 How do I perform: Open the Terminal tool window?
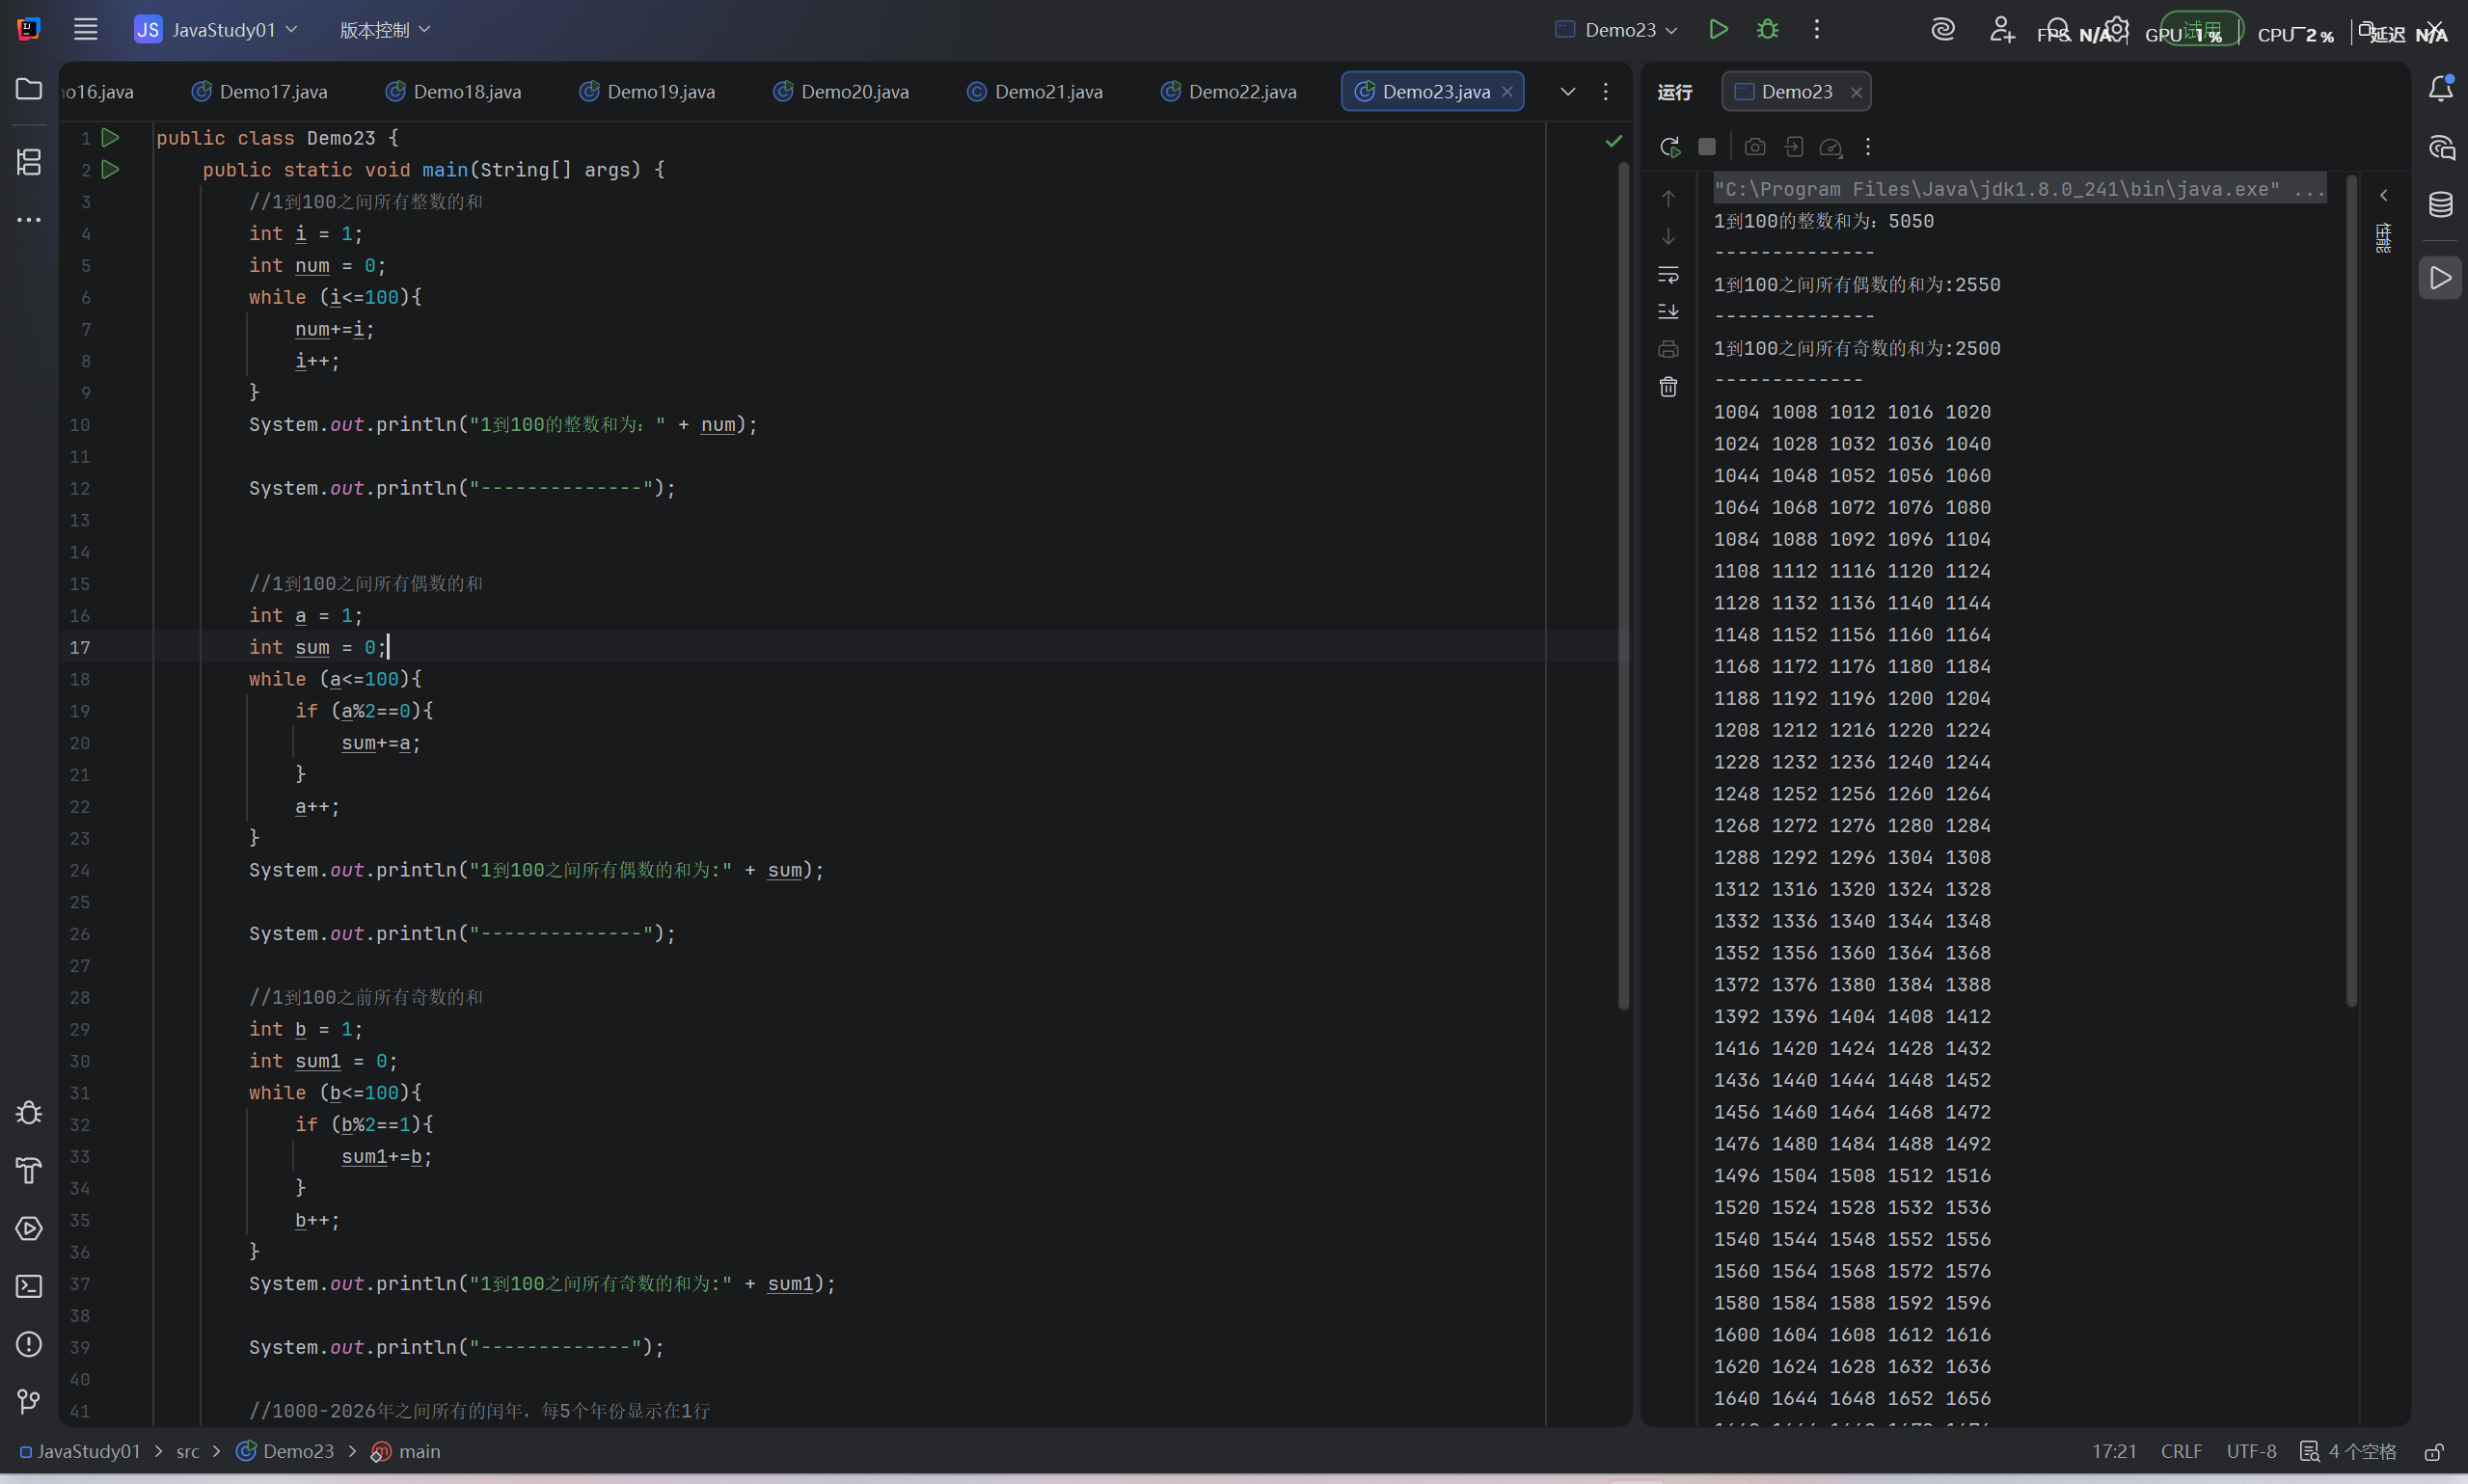29,1286
